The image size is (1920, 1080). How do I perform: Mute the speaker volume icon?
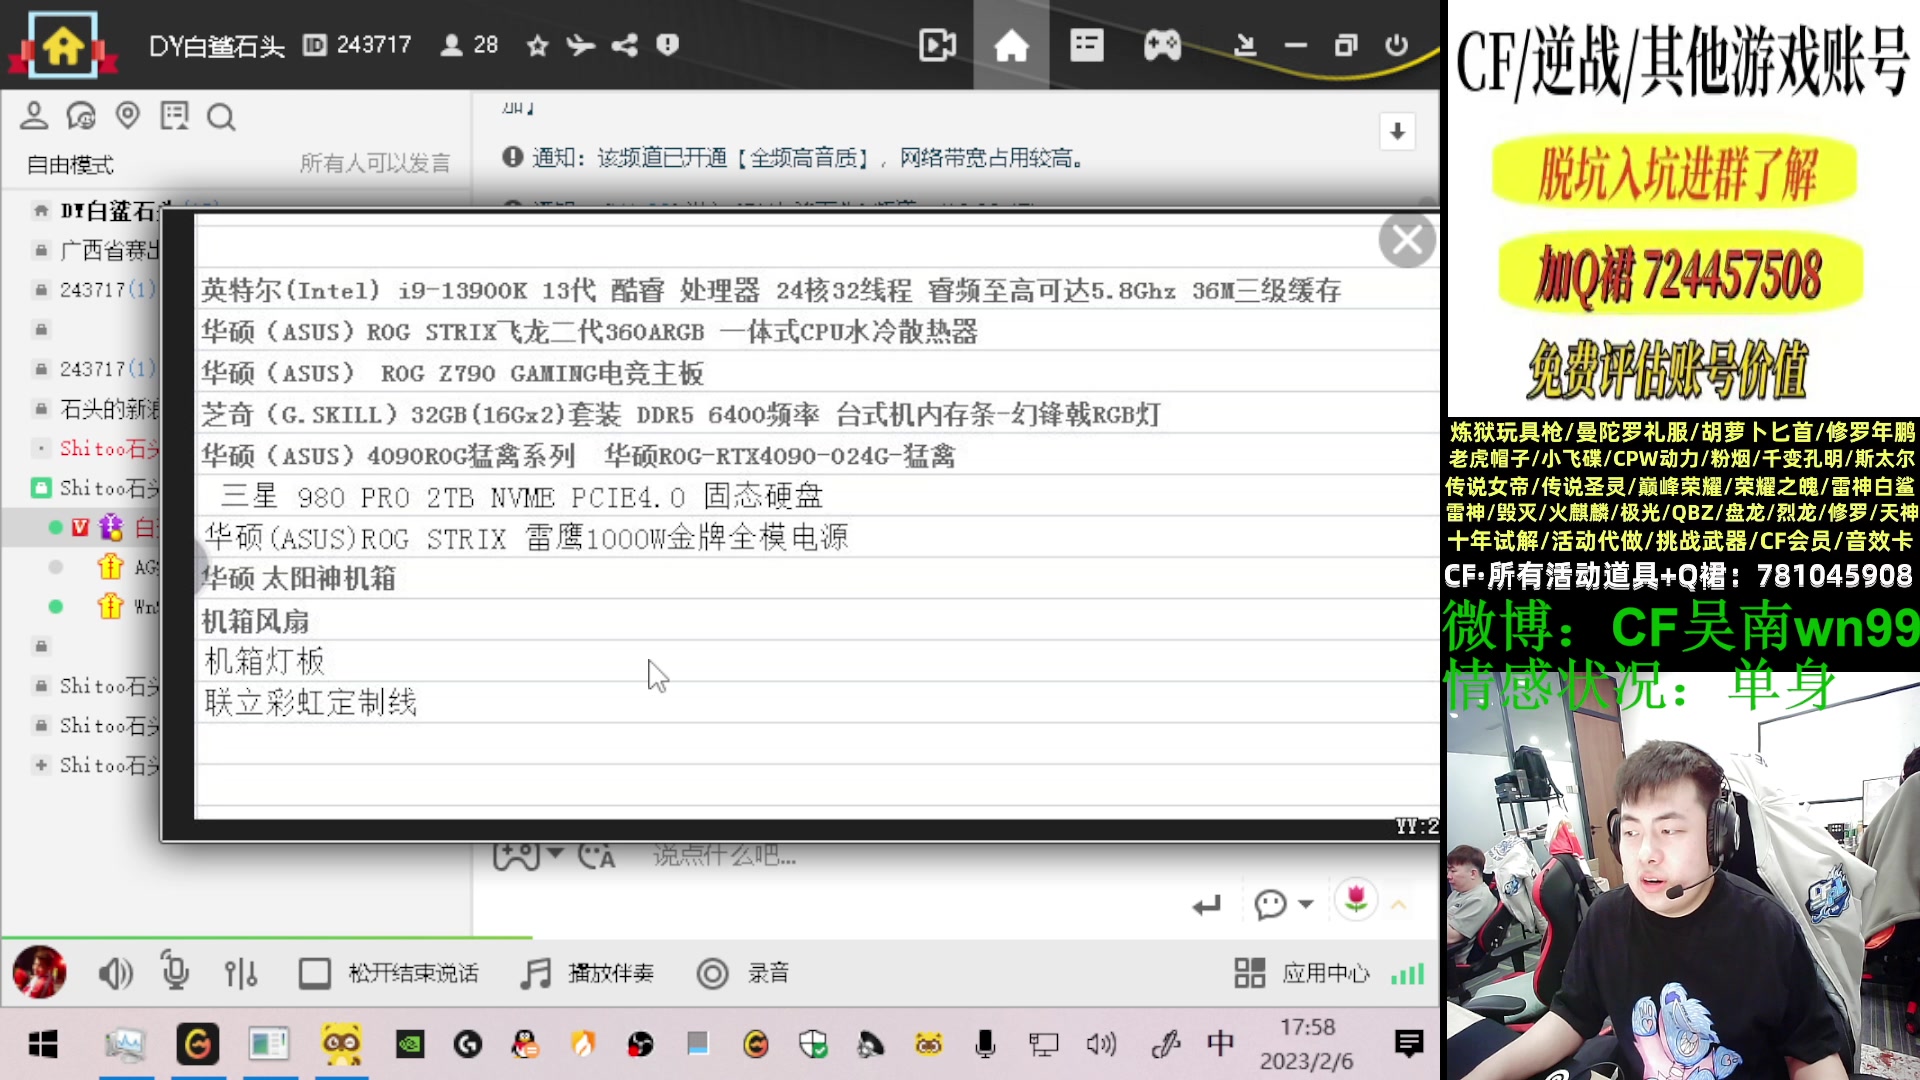pos(115,973)
